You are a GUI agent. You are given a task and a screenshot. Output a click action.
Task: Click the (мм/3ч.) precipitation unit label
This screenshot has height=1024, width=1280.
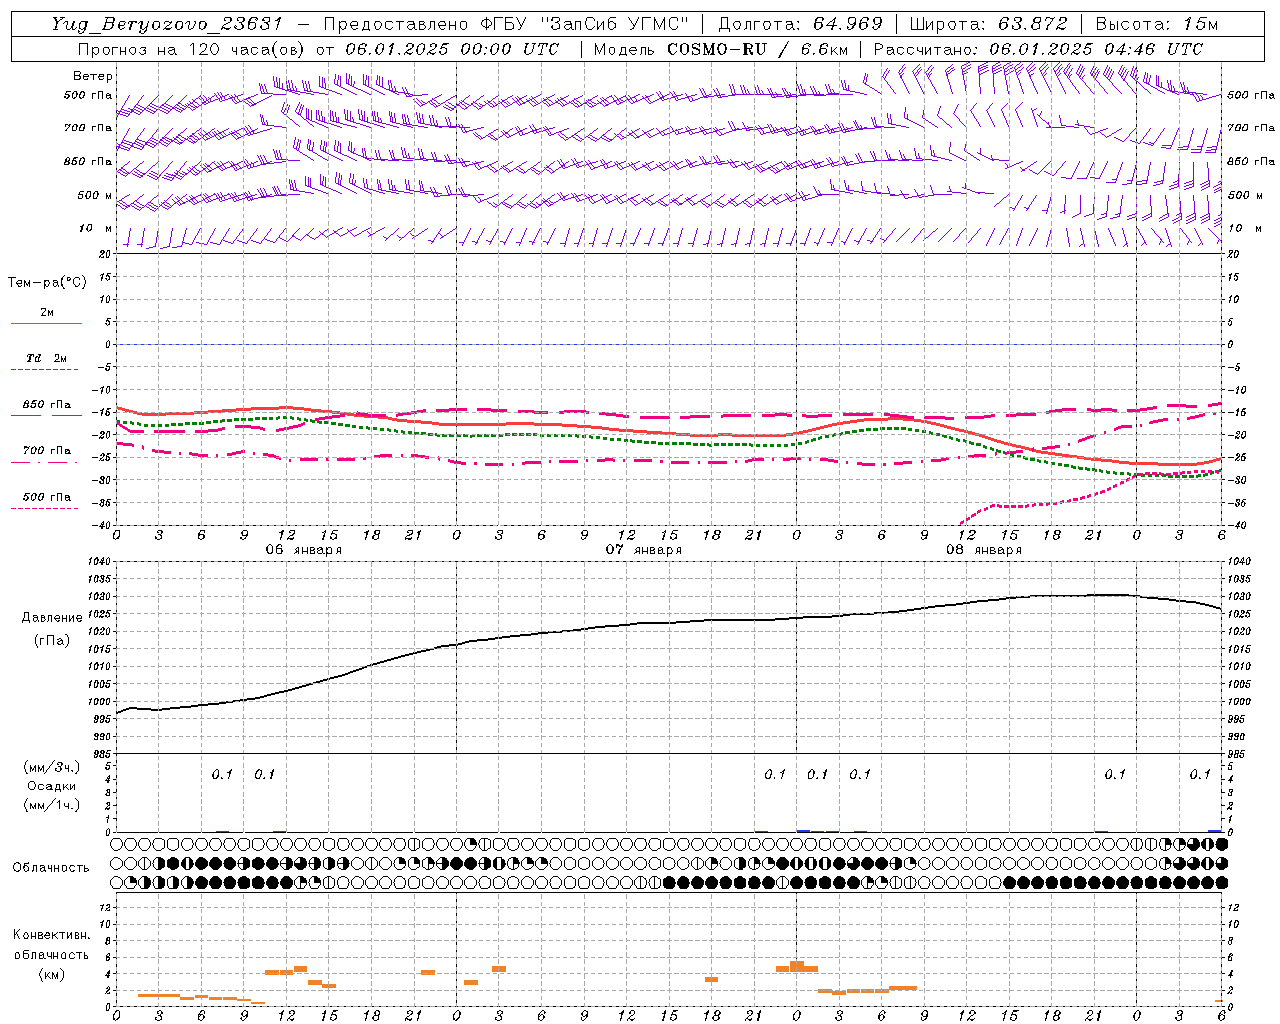coord(52,767)
